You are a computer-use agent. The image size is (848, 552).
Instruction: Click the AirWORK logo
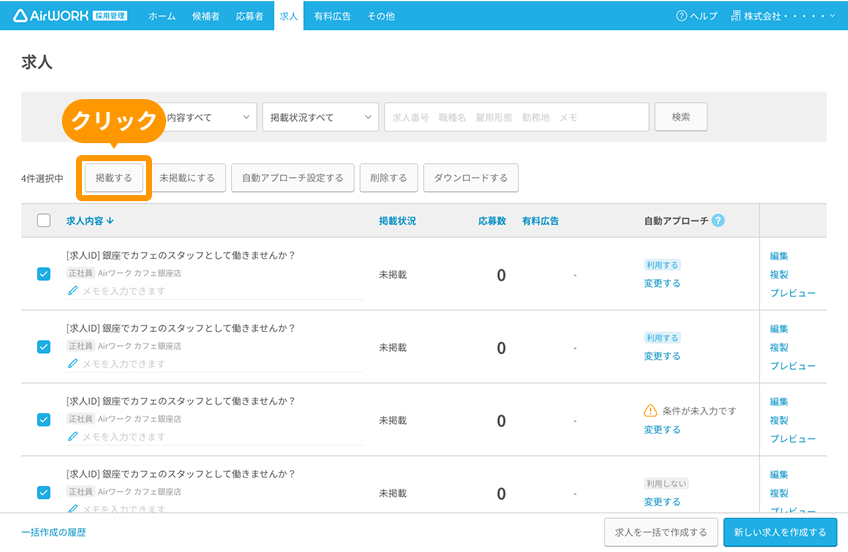coord(70,16)
